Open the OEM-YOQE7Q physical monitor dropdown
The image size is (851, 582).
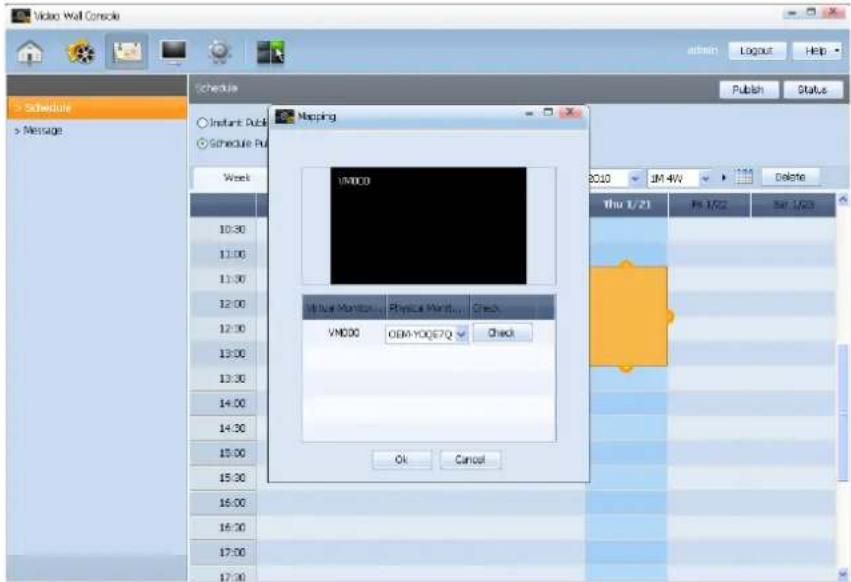click(x=461, y=333)
